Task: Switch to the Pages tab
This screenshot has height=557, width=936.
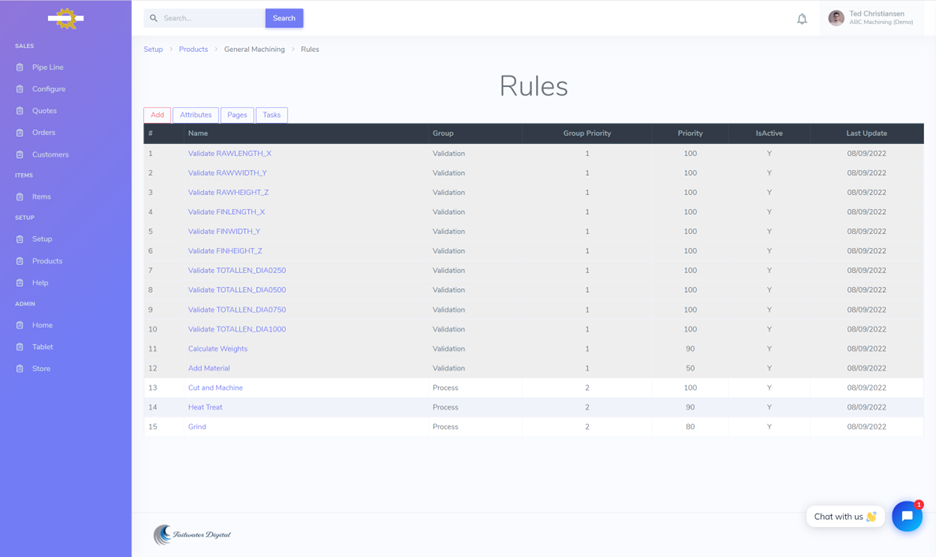Action: (x=237, y=115)
